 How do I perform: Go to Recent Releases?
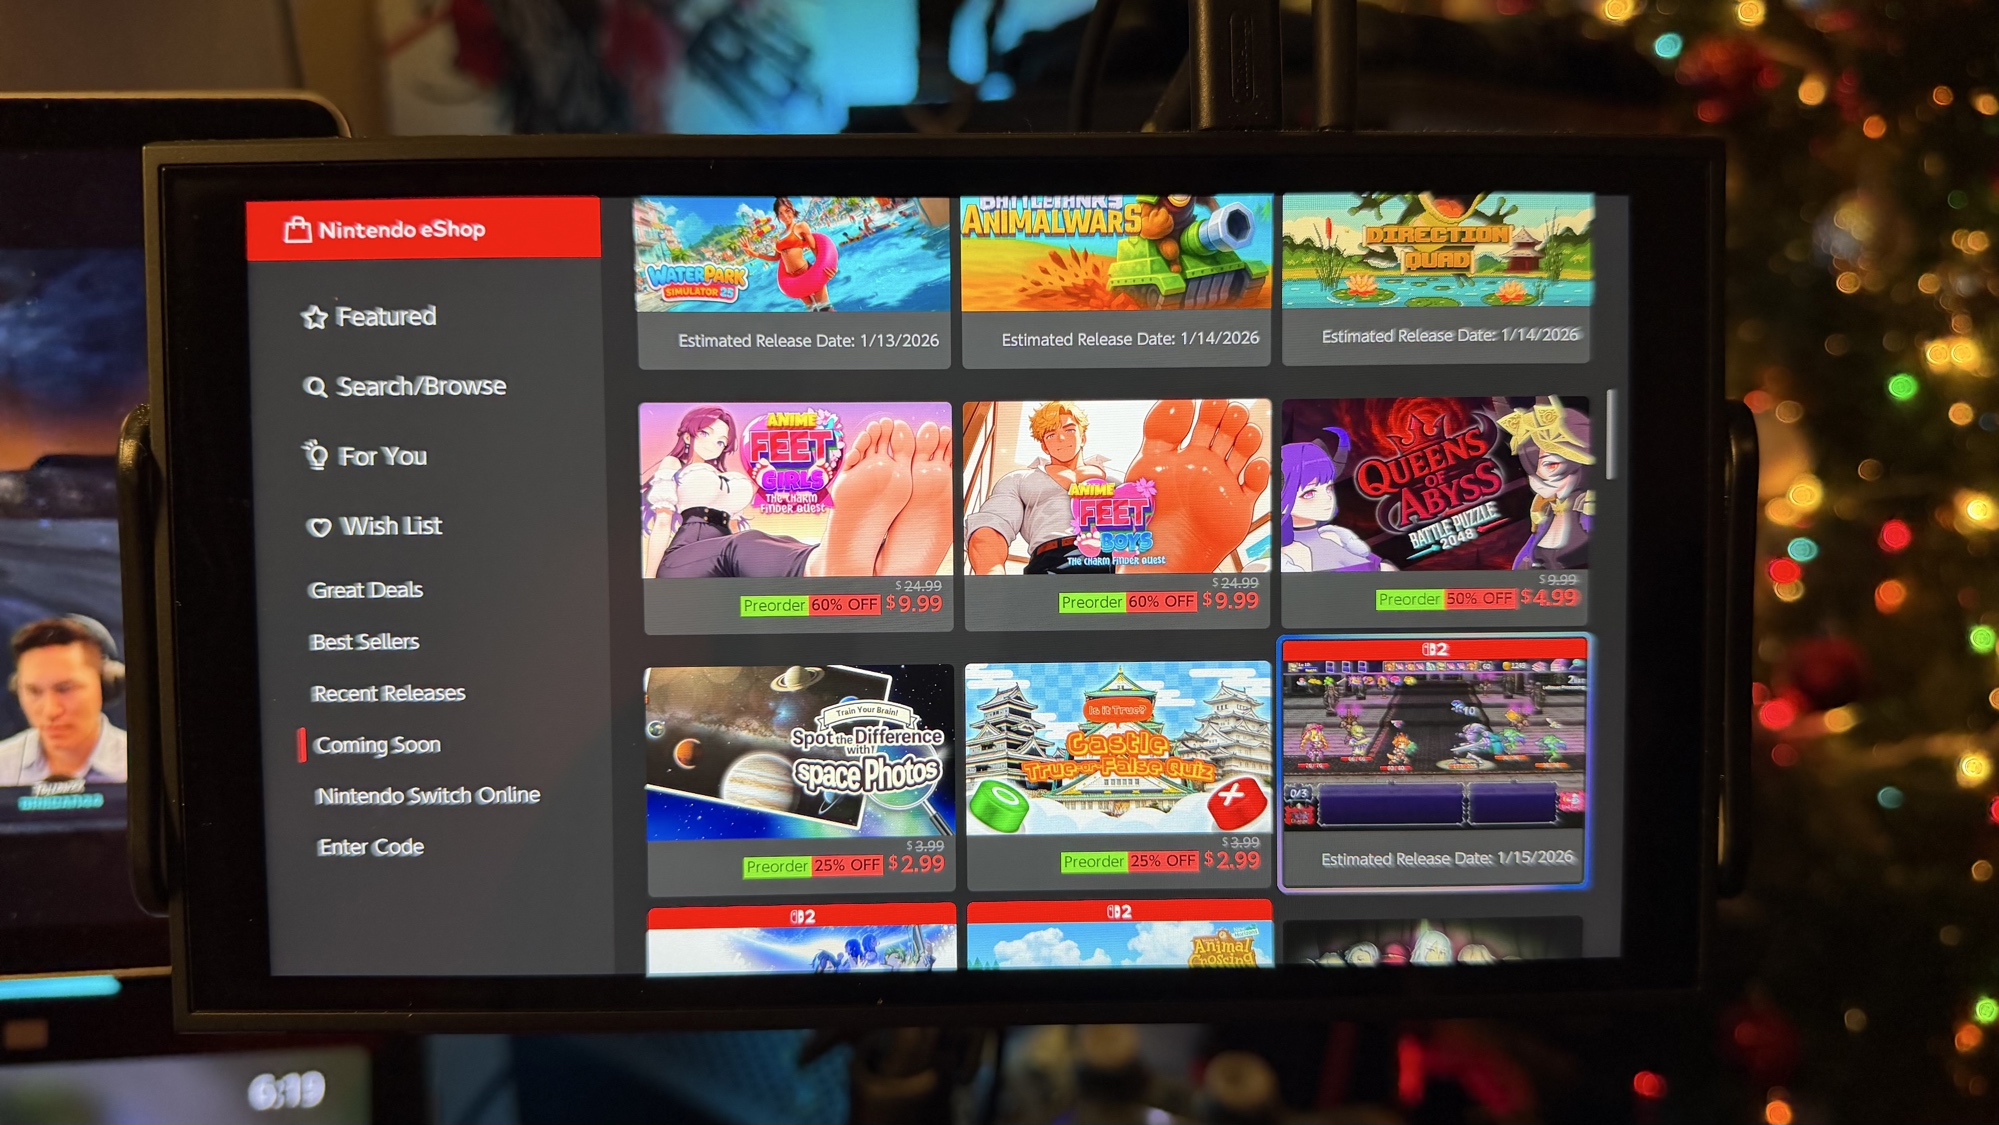coord(388,693)
